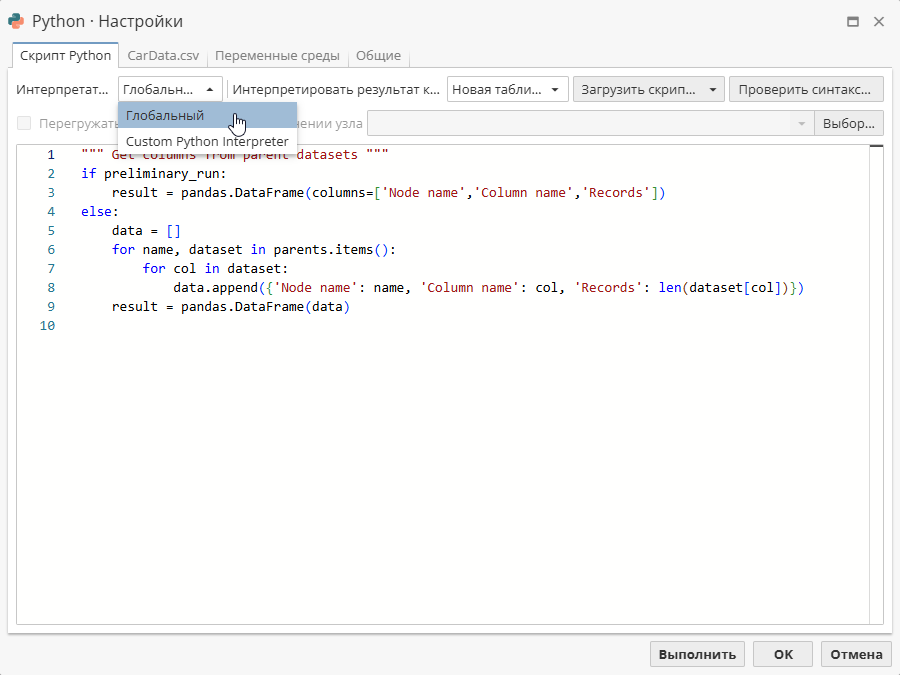This screenshot has height=675, width=900.
Task: Click on 'if preliminary_run:' code line
Action: [154, 173]
